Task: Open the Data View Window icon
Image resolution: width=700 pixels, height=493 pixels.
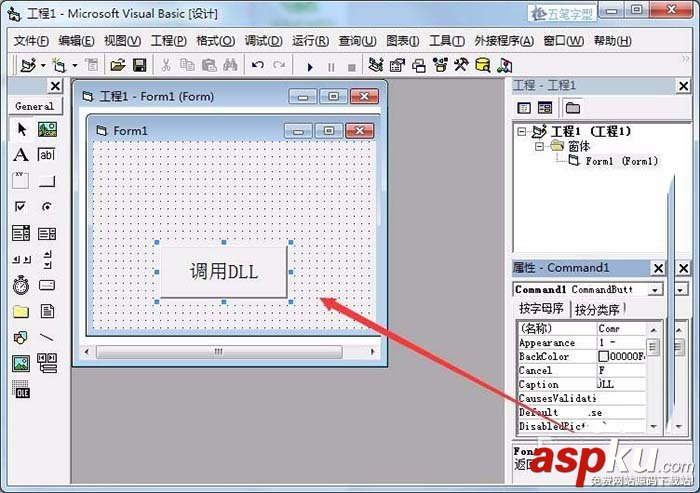Action: (x=483, y=66)
